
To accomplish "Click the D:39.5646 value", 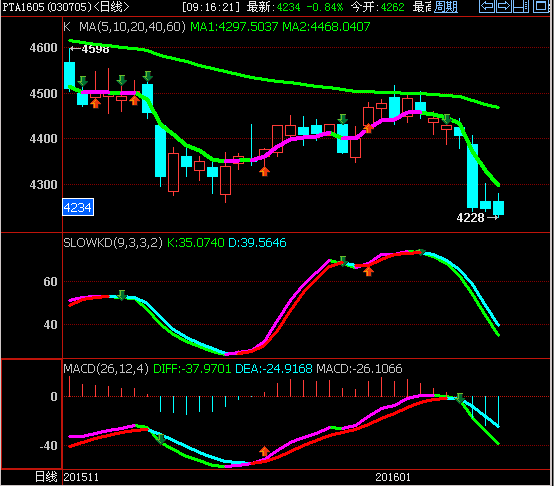I will coord(257,243).
